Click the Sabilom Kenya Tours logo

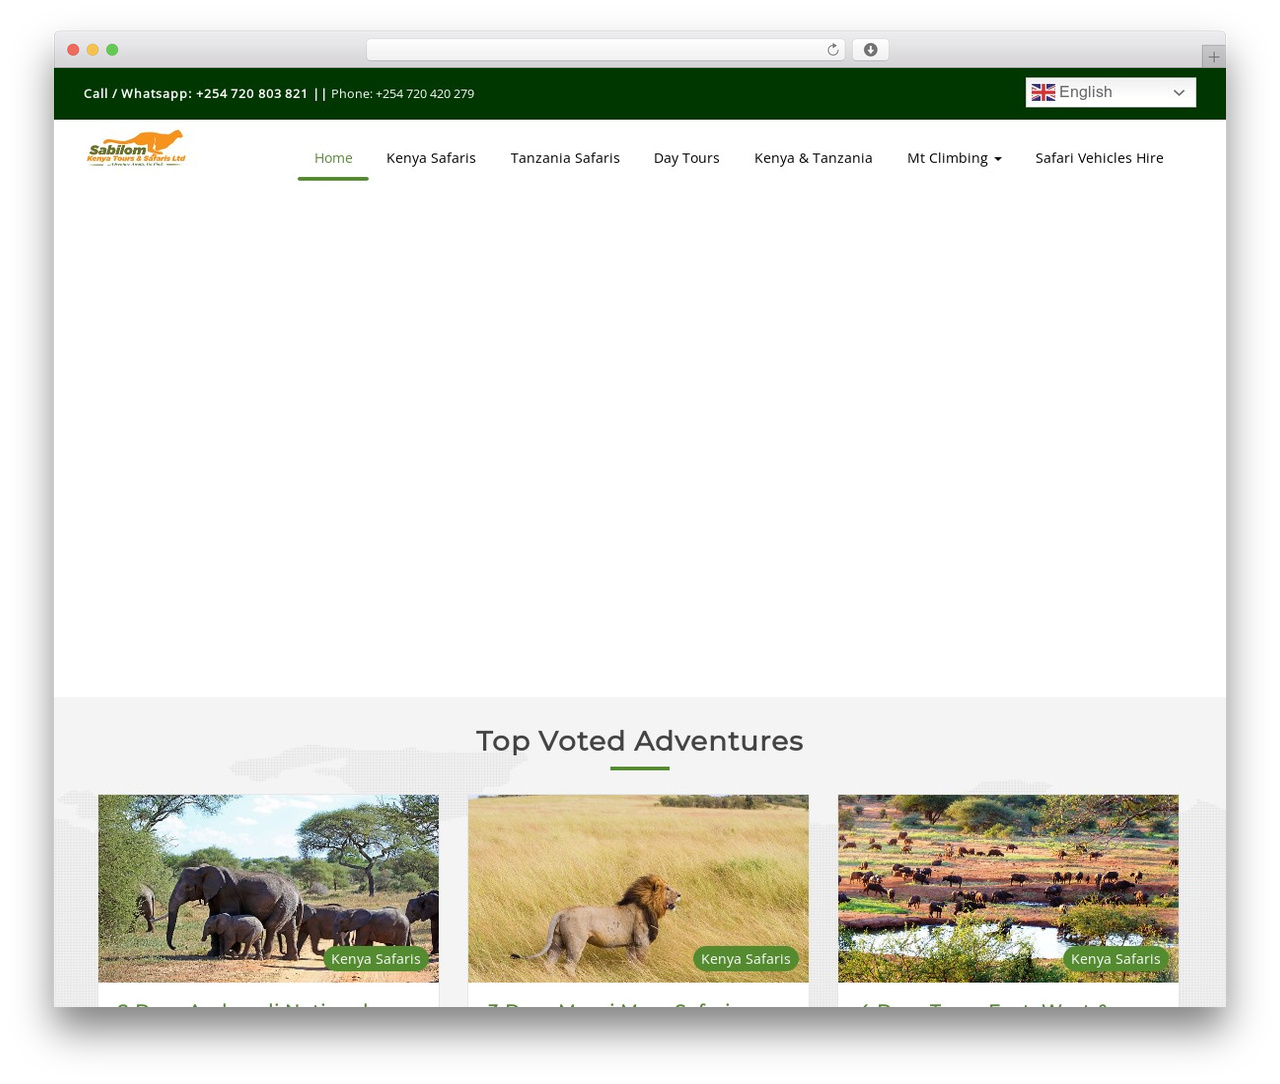point(136,148)
